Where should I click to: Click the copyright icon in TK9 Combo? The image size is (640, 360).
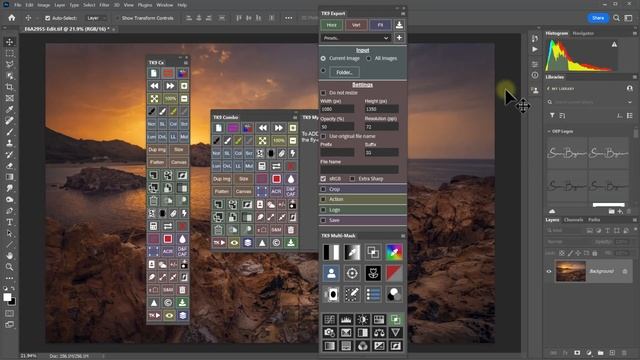point(276,243)
